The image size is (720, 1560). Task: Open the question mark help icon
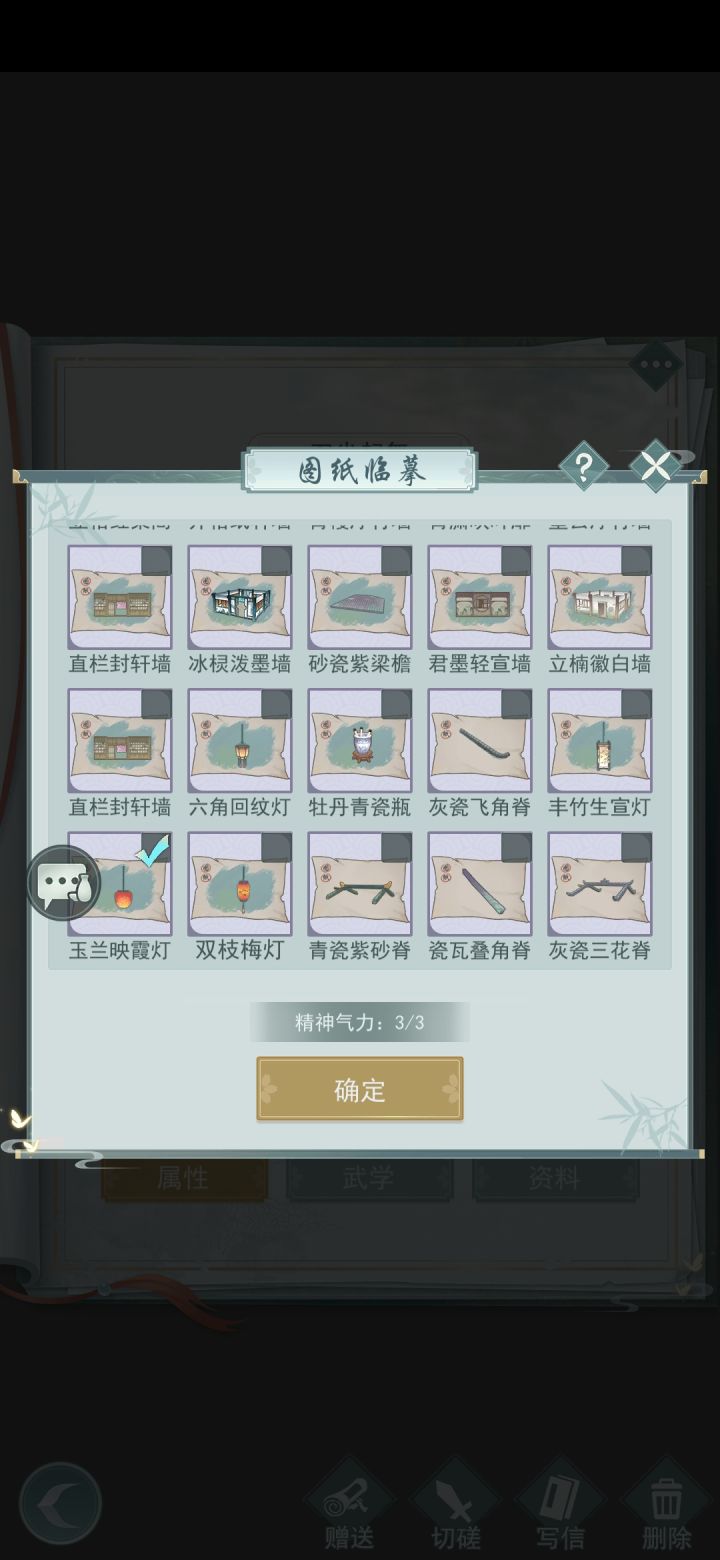tap(583, 466)
